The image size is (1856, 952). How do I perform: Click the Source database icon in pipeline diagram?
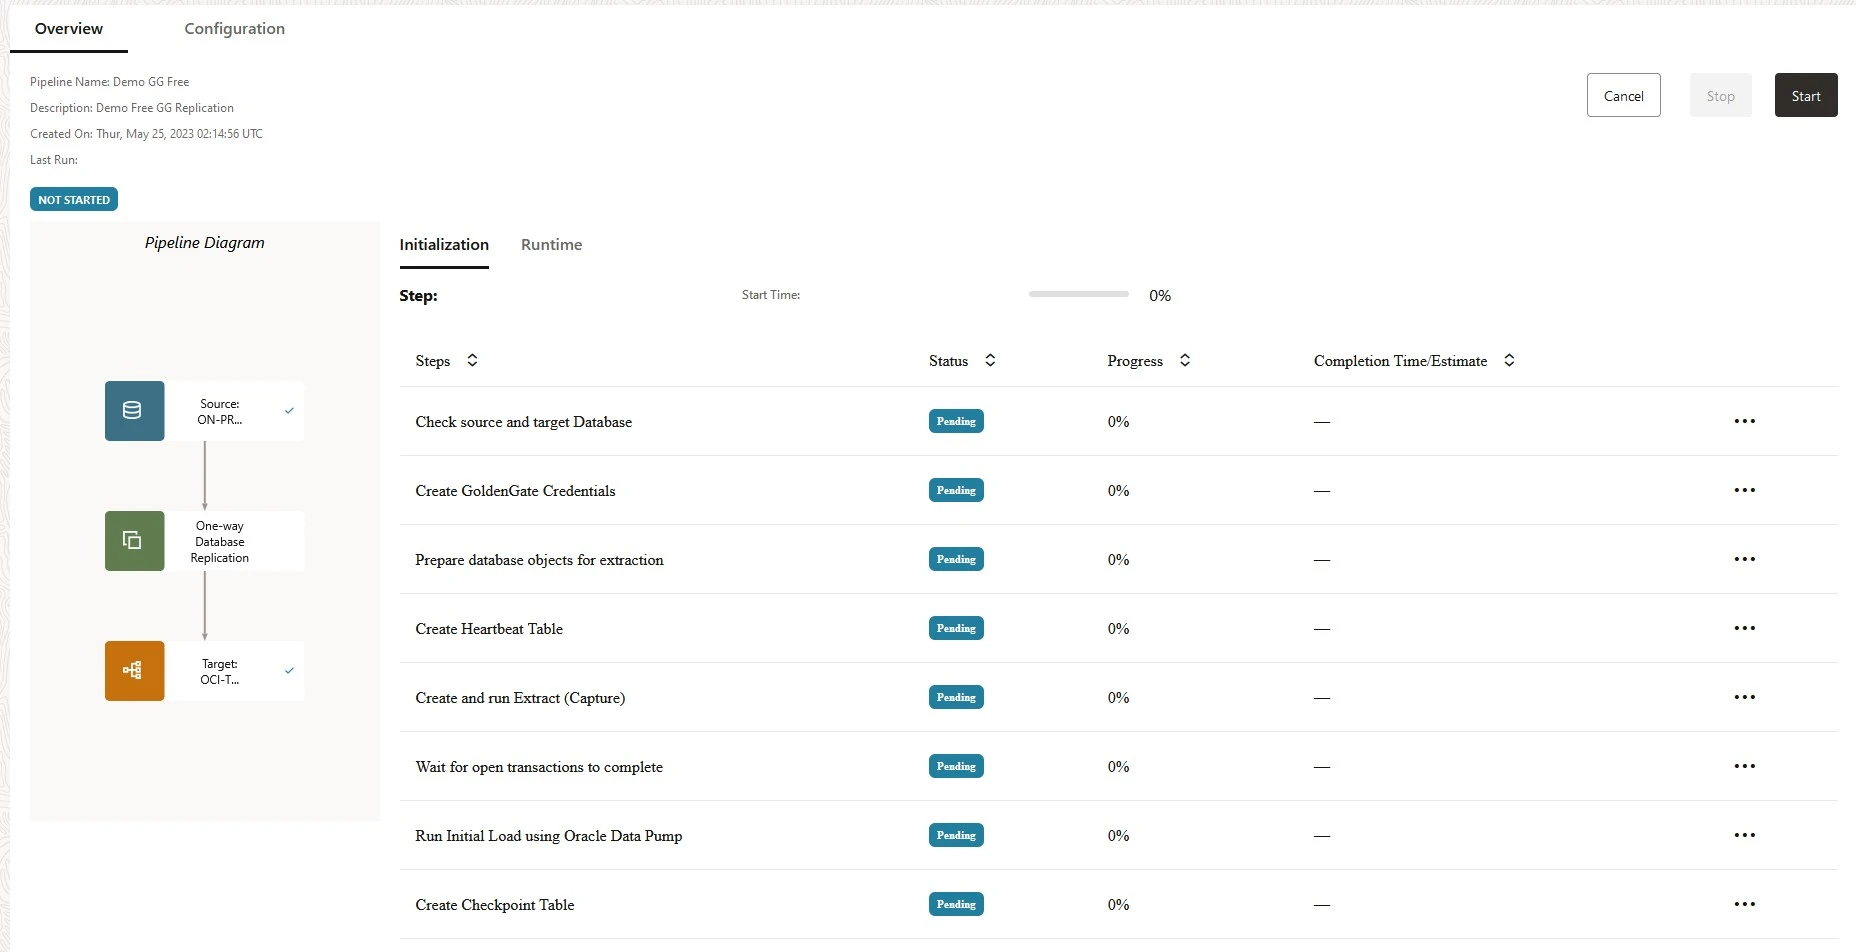(134, 411)
